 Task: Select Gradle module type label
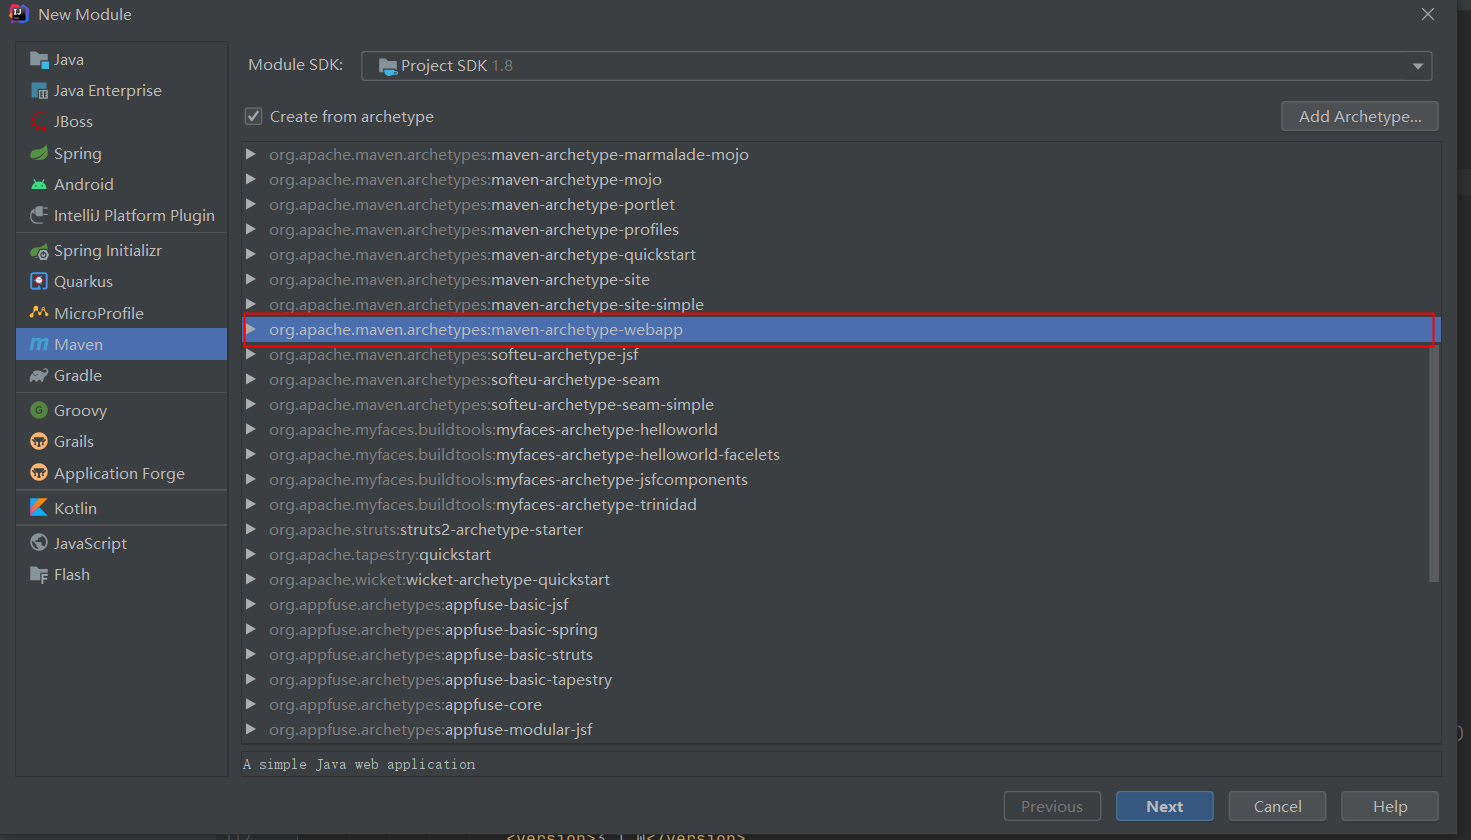[78, 375]
